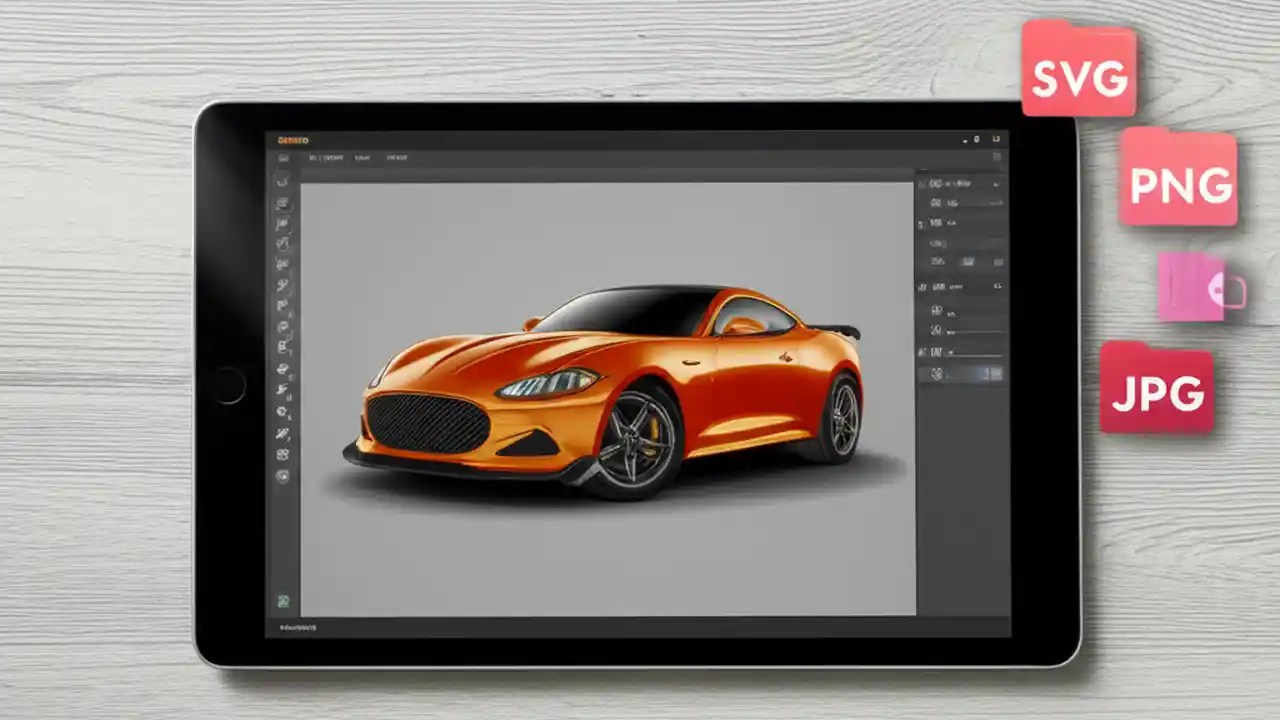Click the green snap icon at the toolbar bottom
Screen dimensions: 1280x720
coord(283,600)
